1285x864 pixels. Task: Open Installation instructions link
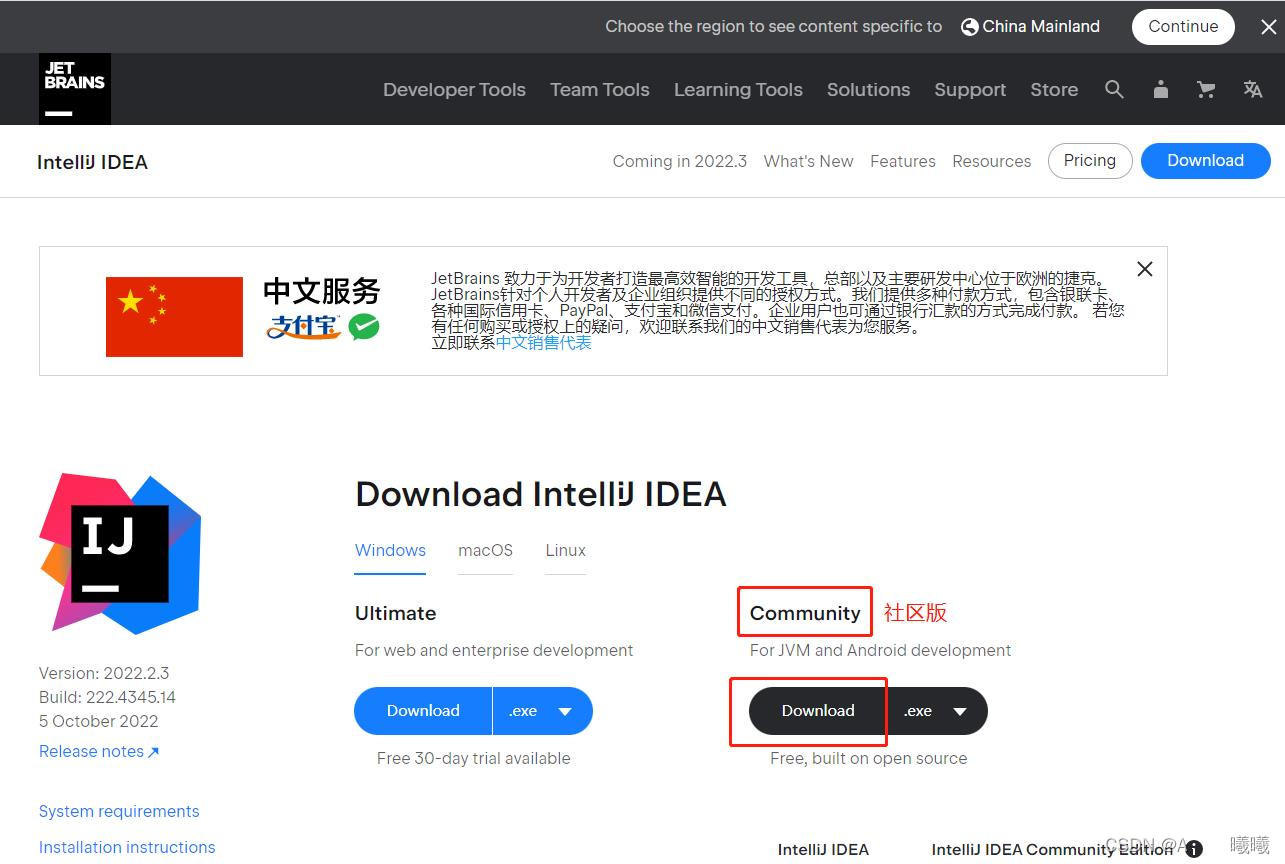127,847
